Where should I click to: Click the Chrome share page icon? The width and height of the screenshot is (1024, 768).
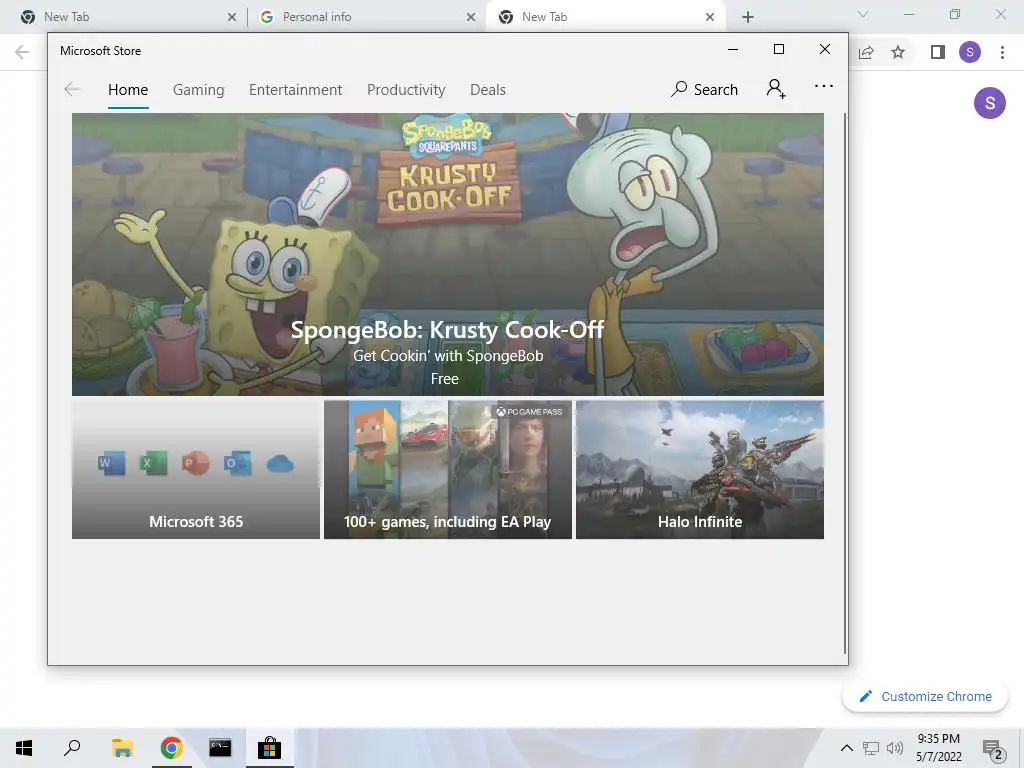pyautogui.click(x=866, y=52)
